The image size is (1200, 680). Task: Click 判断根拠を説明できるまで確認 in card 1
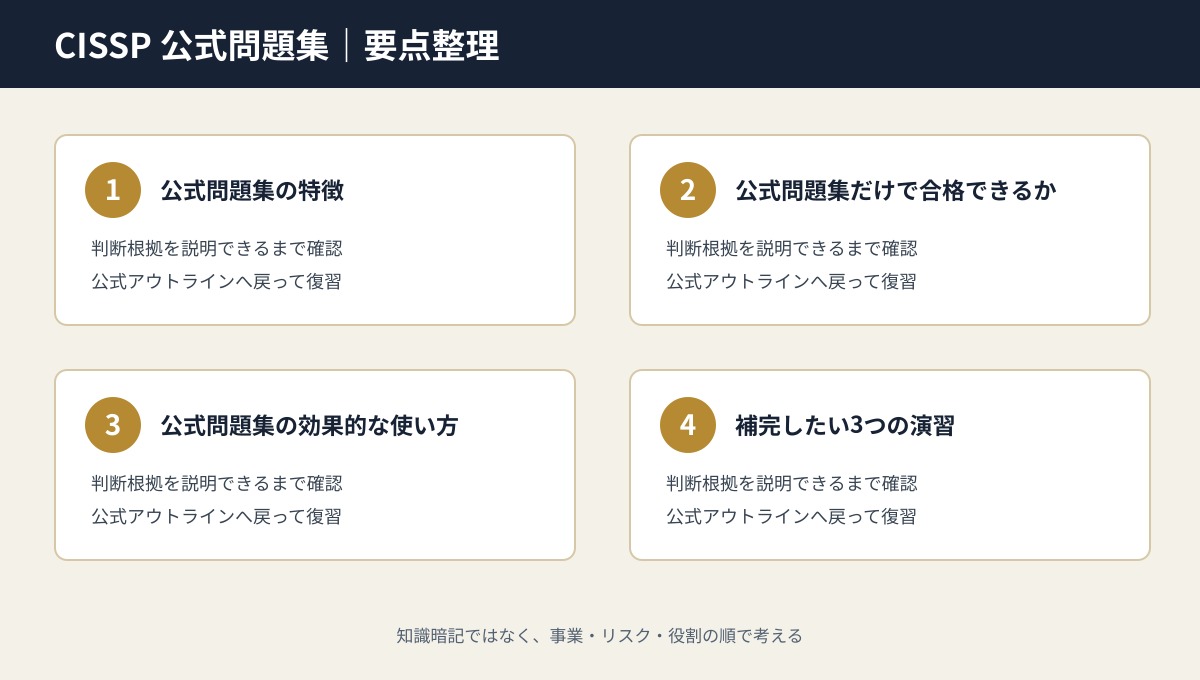[217, 248]
